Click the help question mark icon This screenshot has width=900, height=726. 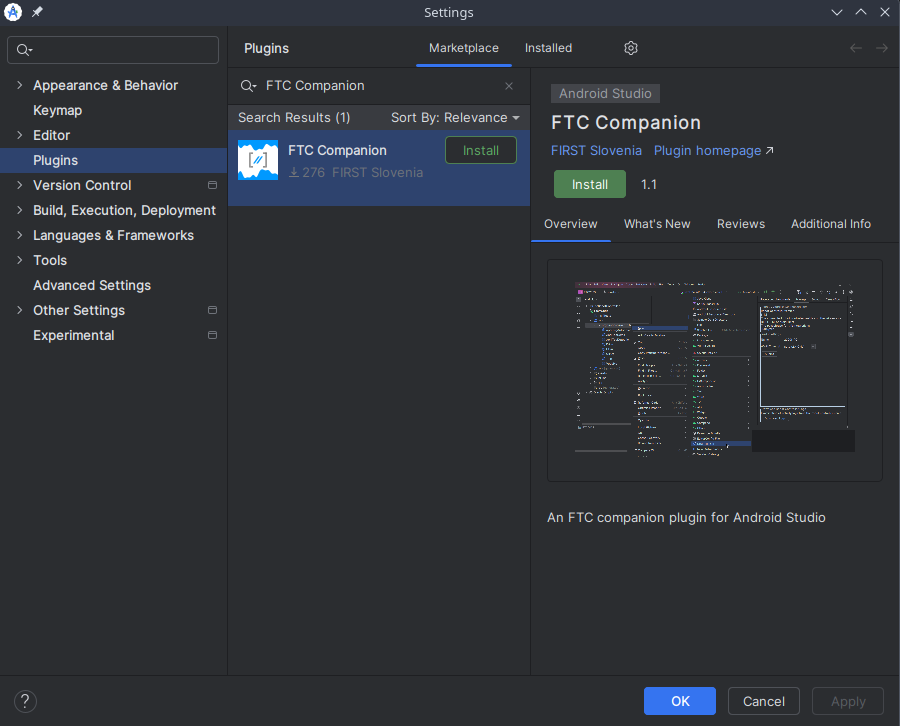[25, 701]
